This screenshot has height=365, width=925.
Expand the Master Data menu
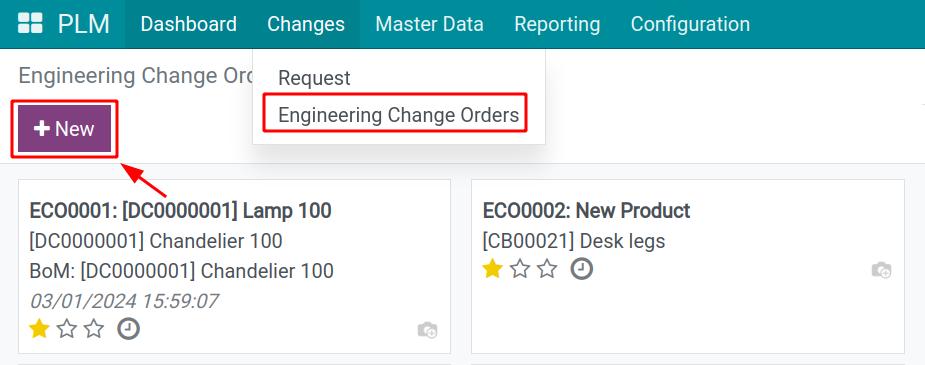click(429, 24)
